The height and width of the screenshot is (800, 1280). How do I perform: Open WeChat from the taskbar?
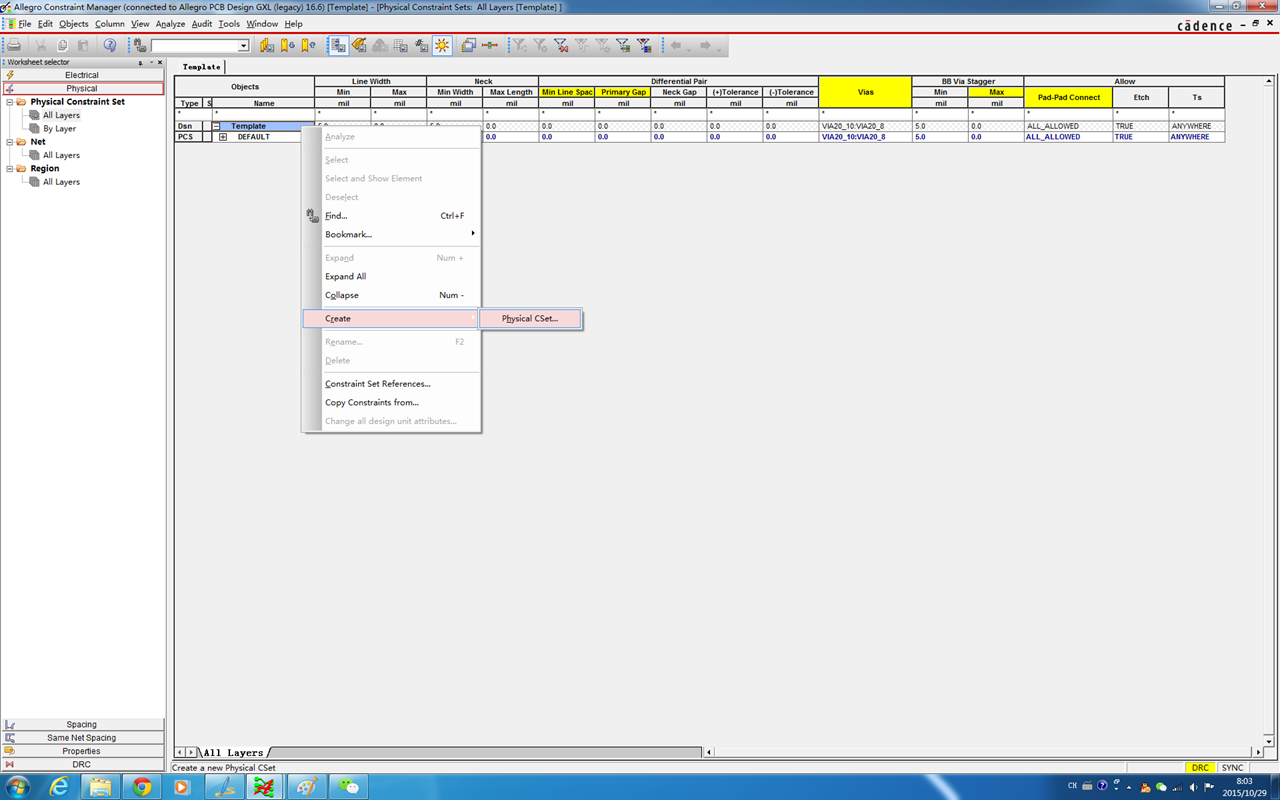[x=349, y=787]
